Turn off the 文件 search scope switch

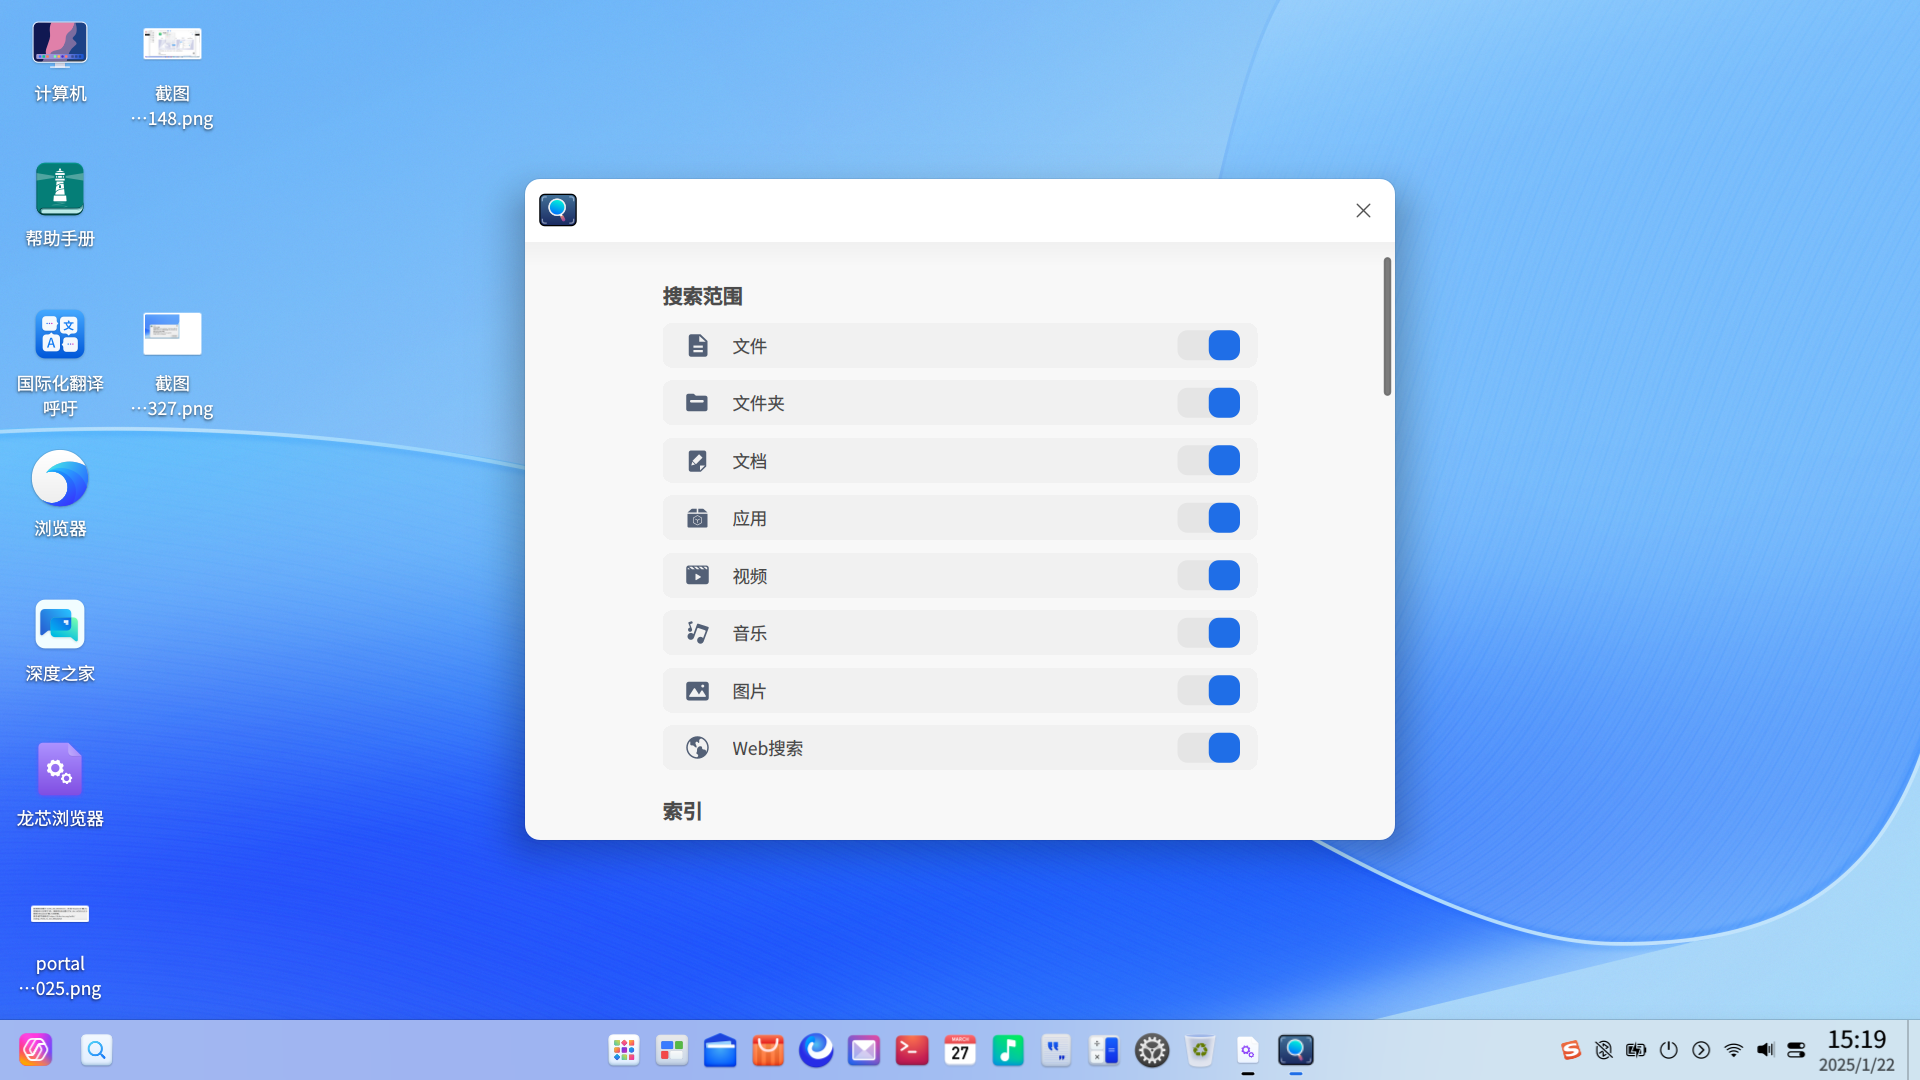(1209, 345)
